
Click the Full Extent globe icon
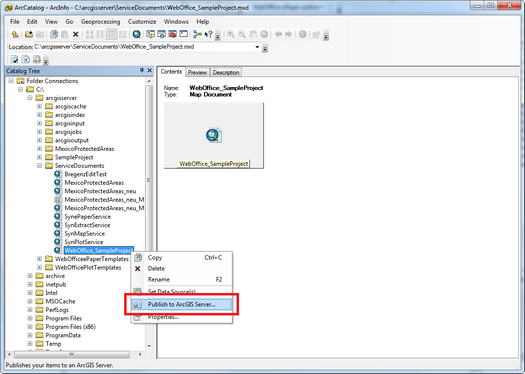(x=264, y=34)
